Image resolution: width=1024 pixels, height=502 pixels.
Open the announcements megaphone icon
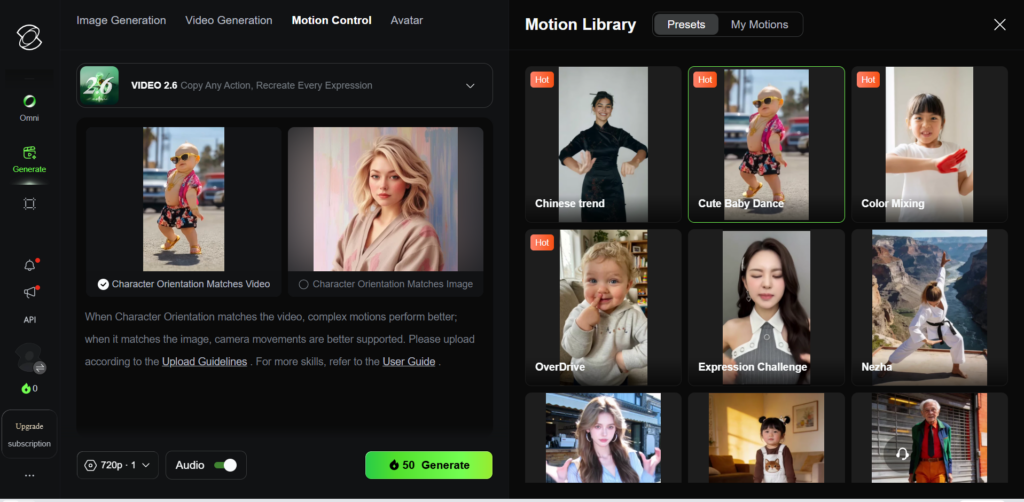coord(30,292)
